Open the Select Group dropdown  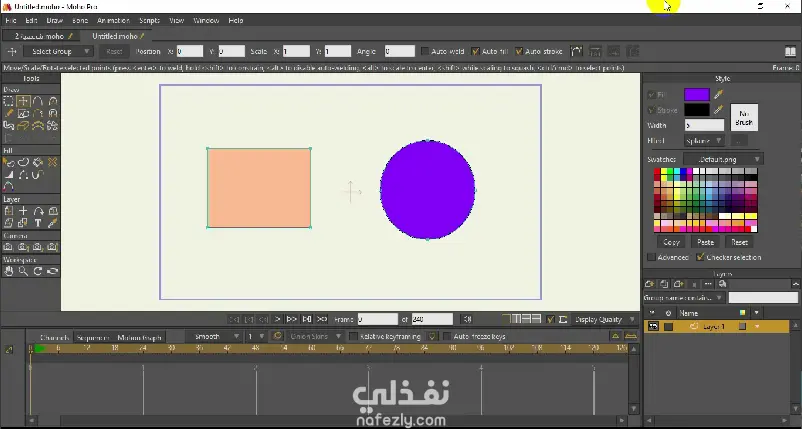(x=57, y=51)
